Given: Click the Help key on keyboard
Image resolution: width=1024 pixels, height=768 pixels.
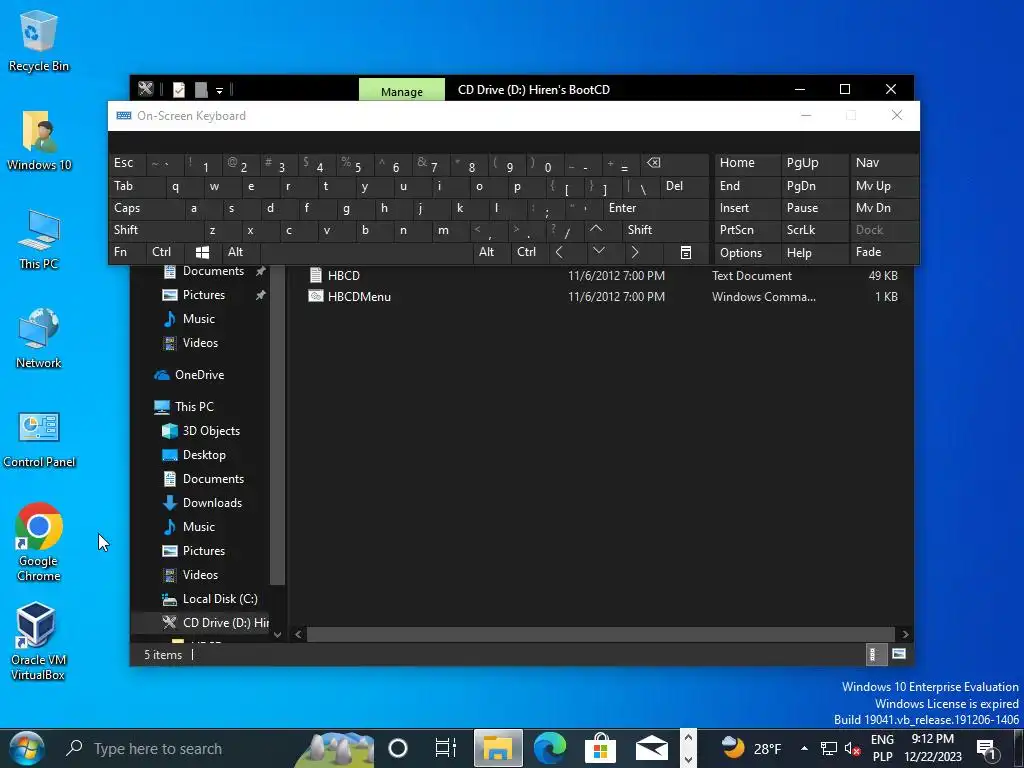Looking at the screenshot, I should (x=814, y=252).
